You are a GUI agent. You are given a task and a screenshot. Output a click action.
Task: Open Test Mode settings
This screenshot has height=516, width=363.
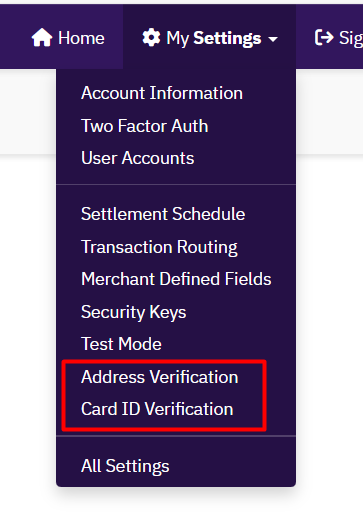pos(121,344)
